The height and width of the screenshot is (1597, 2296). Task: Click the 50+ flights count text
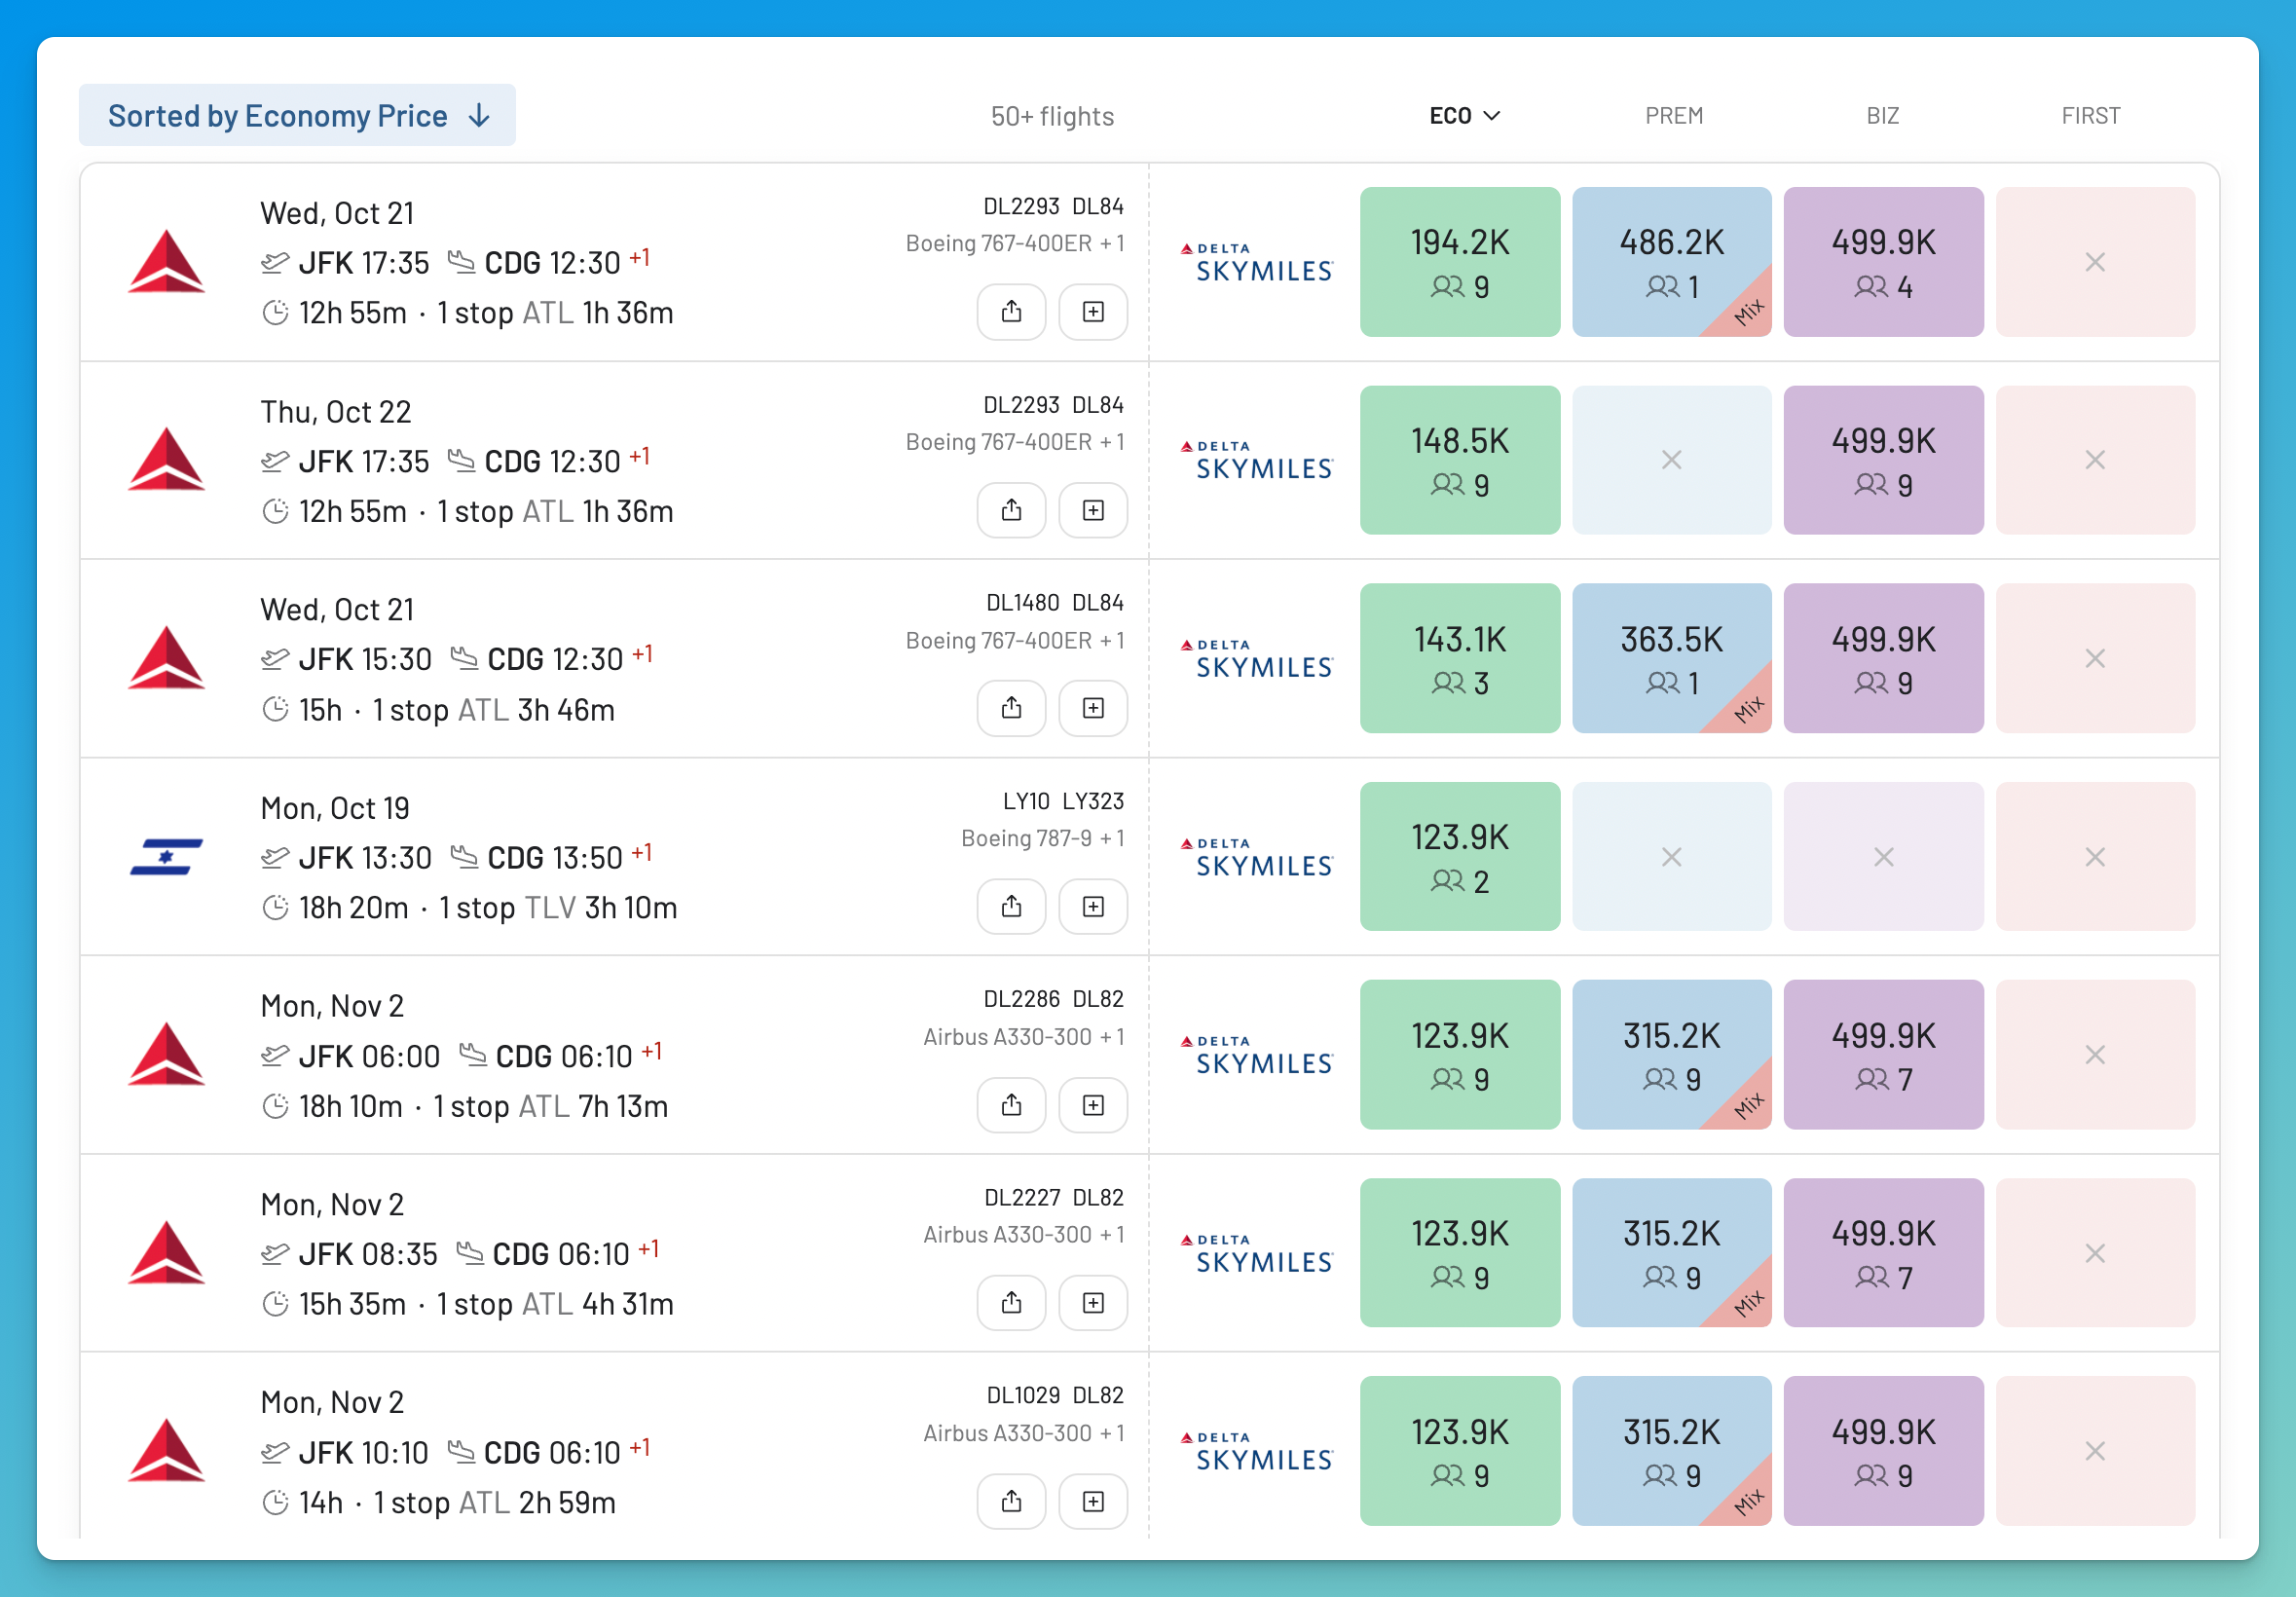[x=1052, y=116]
